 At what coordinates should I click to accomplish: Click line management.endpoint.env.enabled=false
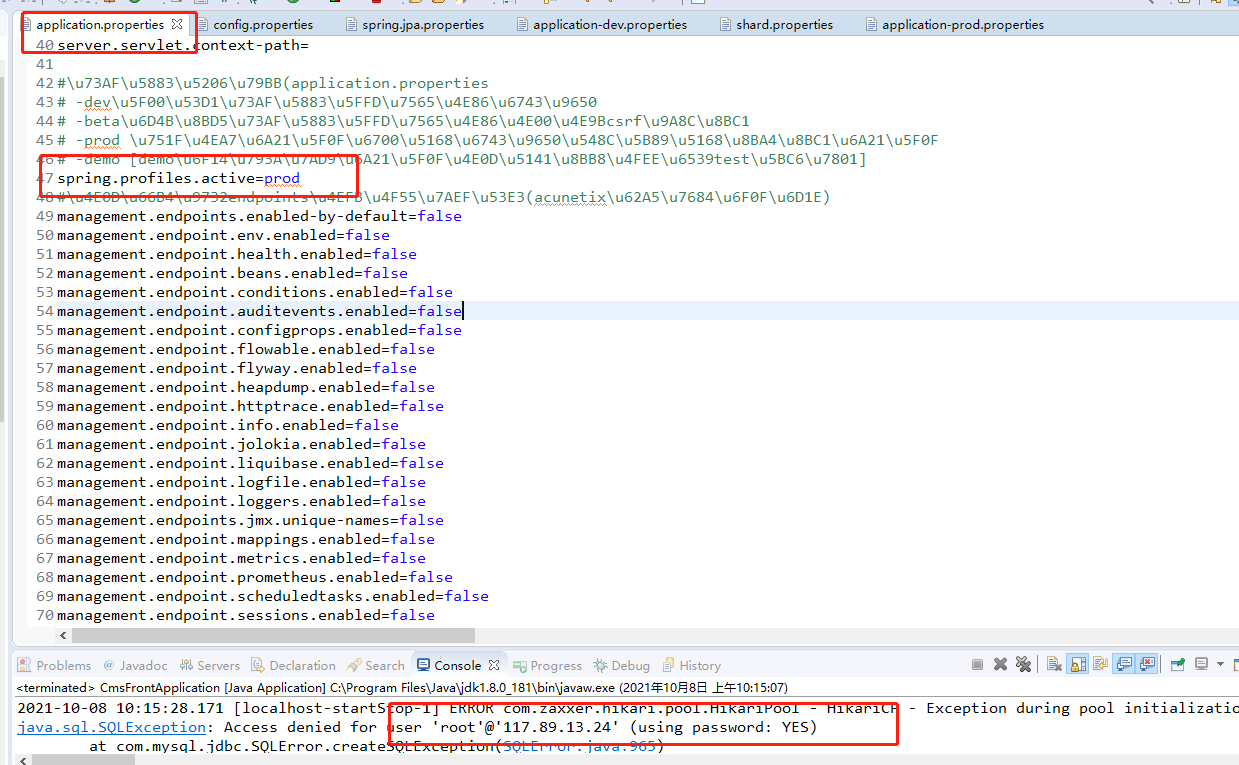point(223,235)
